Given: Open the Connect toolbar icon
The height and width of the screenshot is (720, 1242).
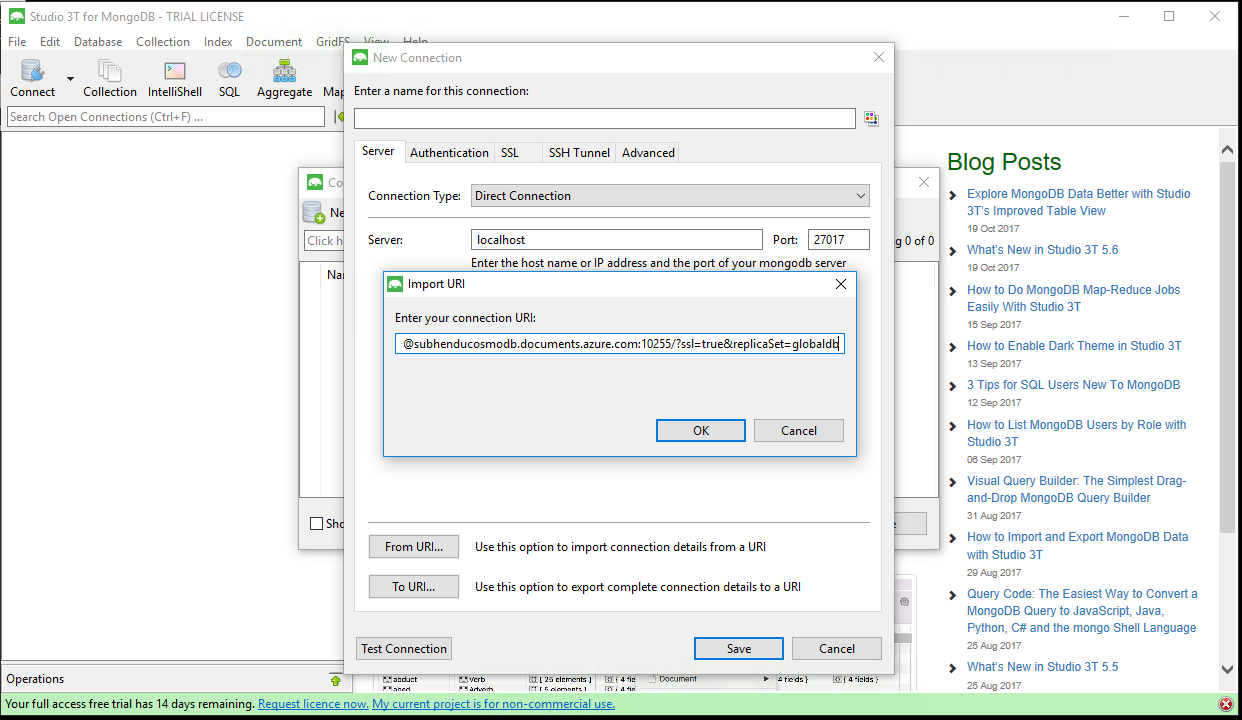Looking at the screenshot, I should tap(33, 78).
